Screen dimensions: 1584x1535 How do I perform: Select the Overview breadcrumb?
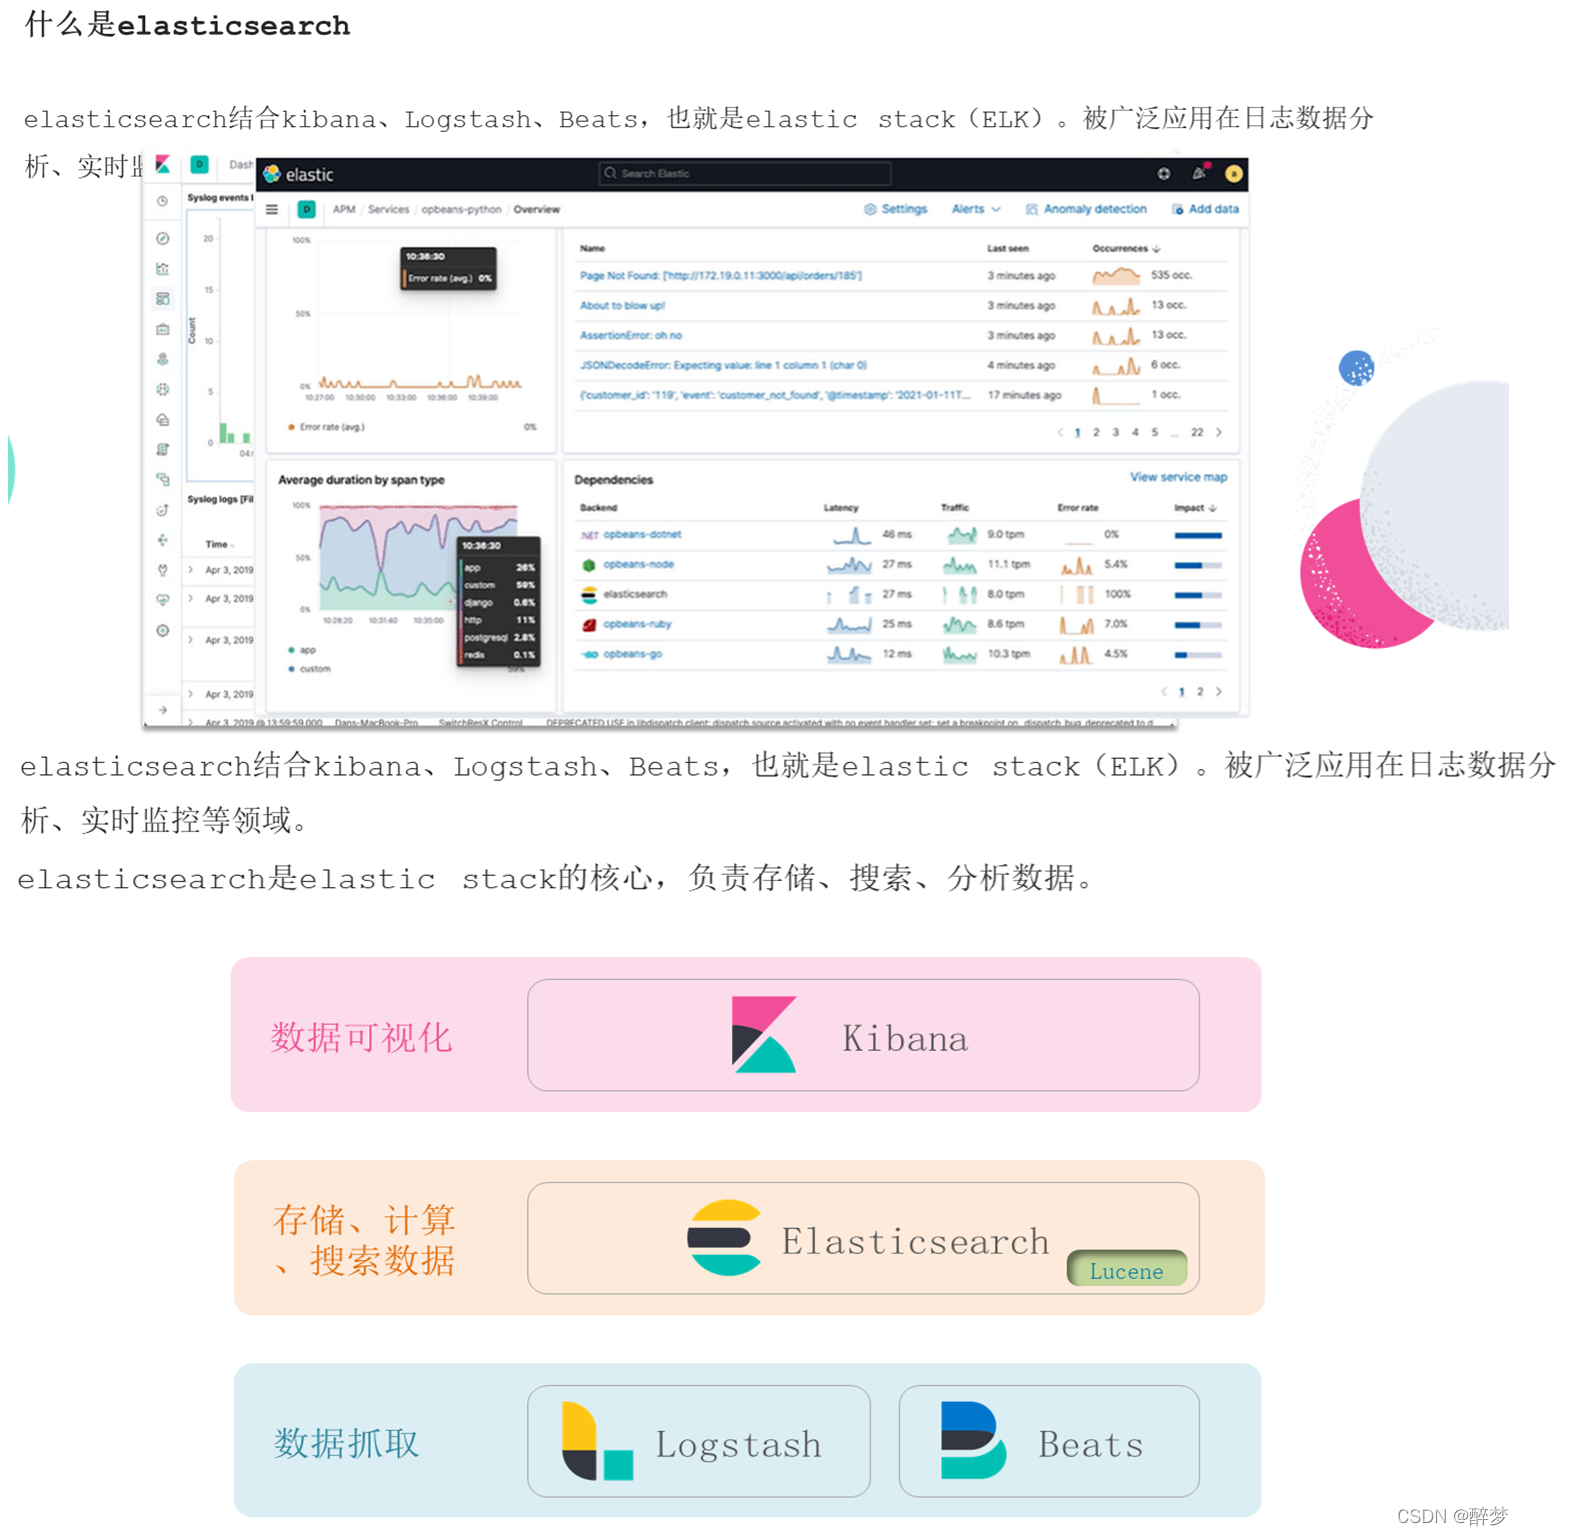click(x=537, y=210)
